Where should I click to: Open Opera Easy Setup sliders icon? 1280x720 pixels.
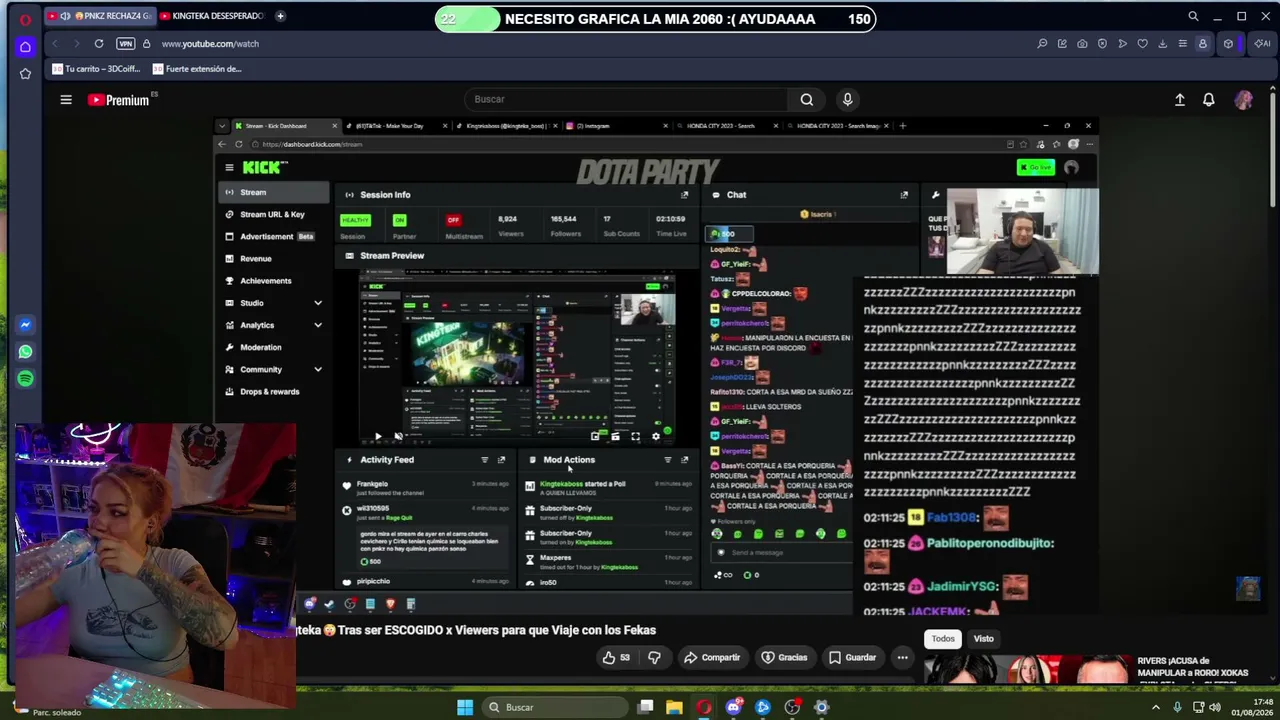pos(1182,44)
